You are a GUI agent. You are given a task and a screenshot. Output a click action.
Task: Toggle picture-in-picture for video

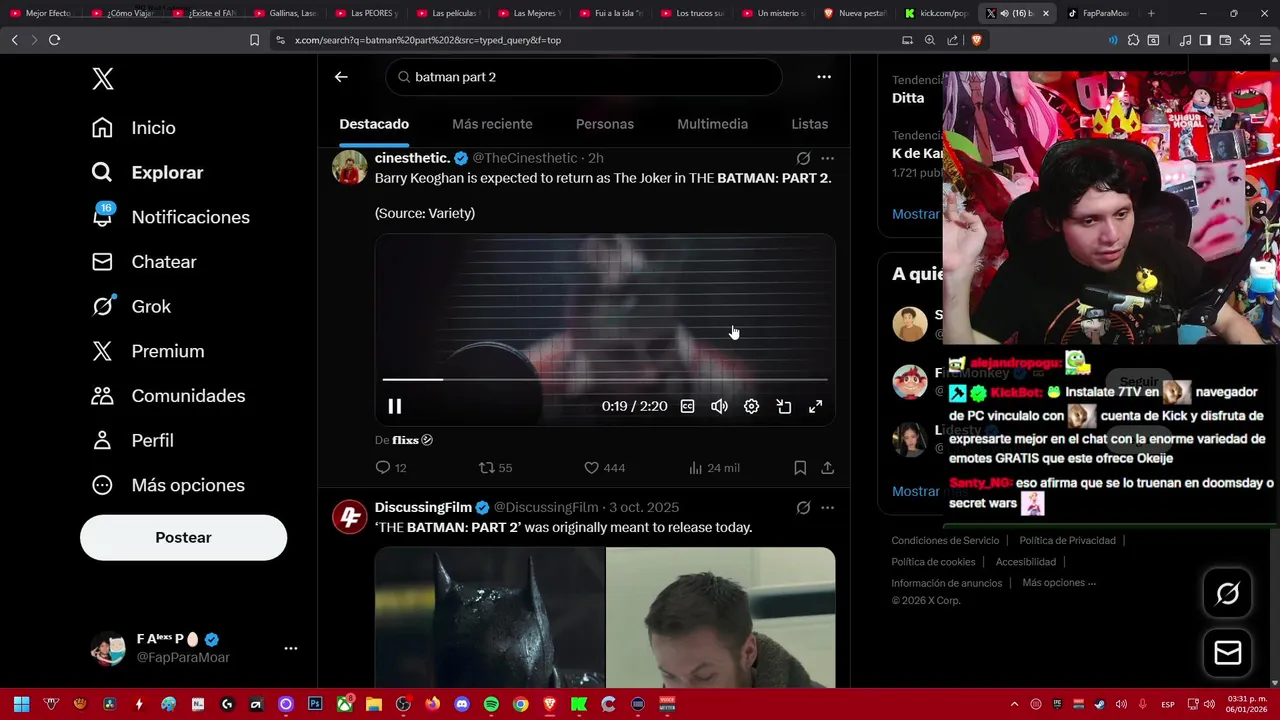coord(784,406)
